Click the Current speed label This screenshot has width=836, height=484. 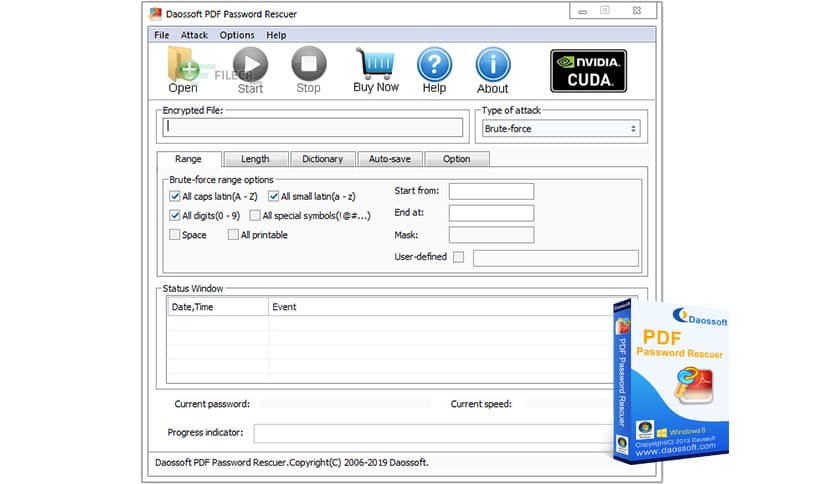481,404
